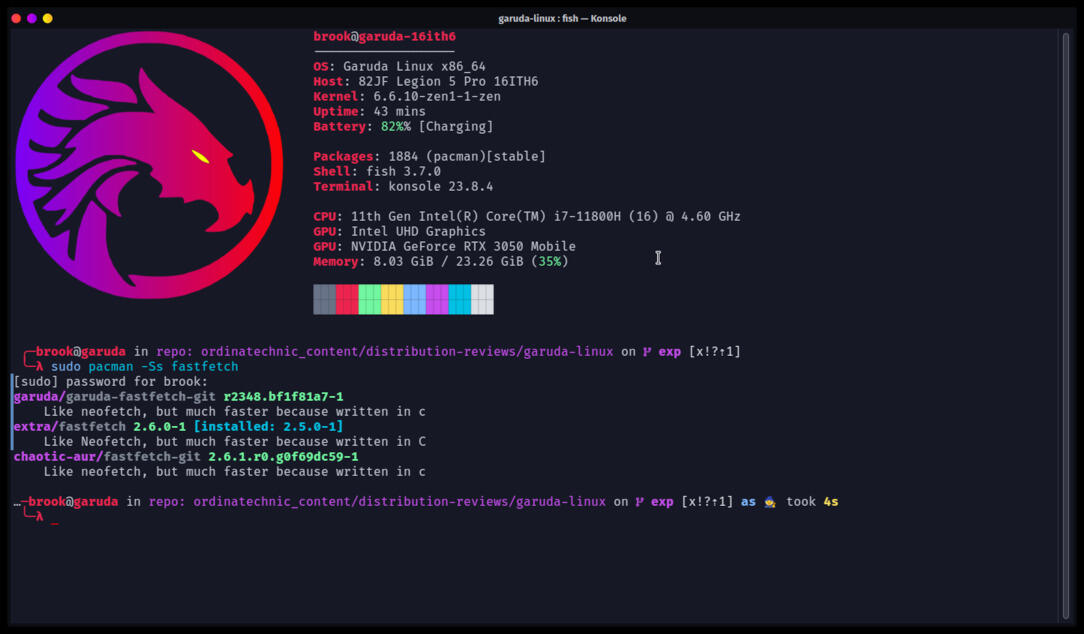
Task: Click the git branch icon in the last prompt
Action: 639,502
